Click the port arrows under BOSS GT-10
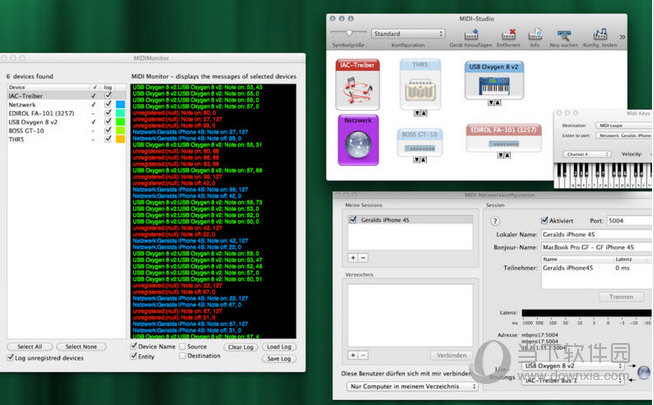 click(x=420, y=160)
